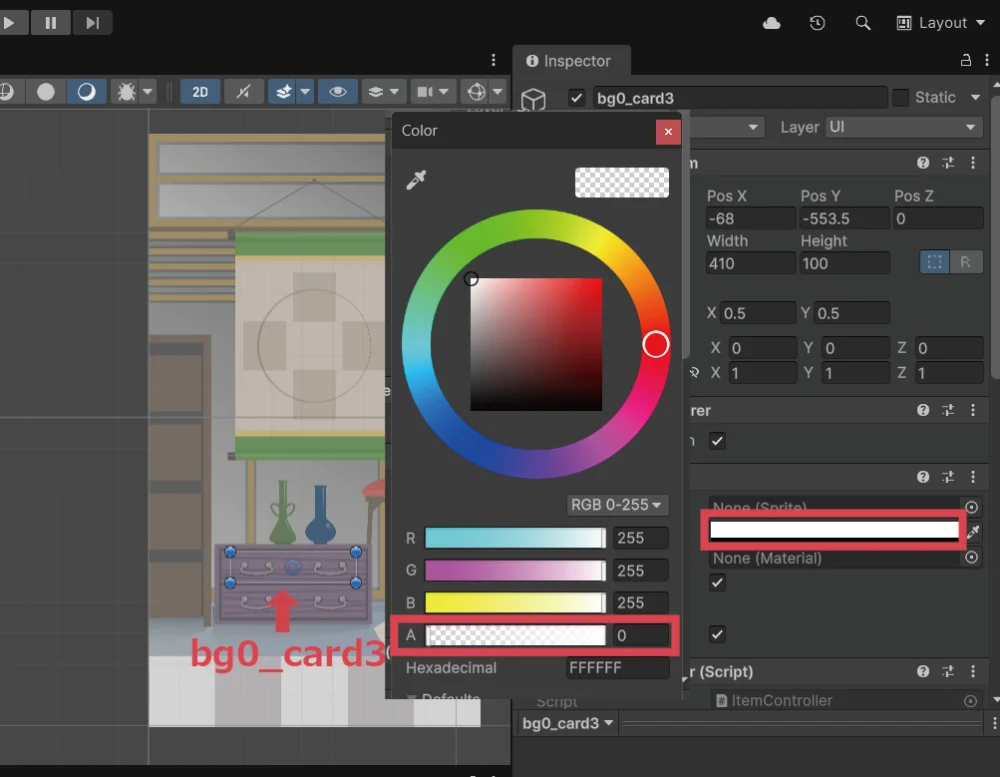This screenshot has height=777, width=1000.
Task: Close the Color picker window
Action: [667, 131]
